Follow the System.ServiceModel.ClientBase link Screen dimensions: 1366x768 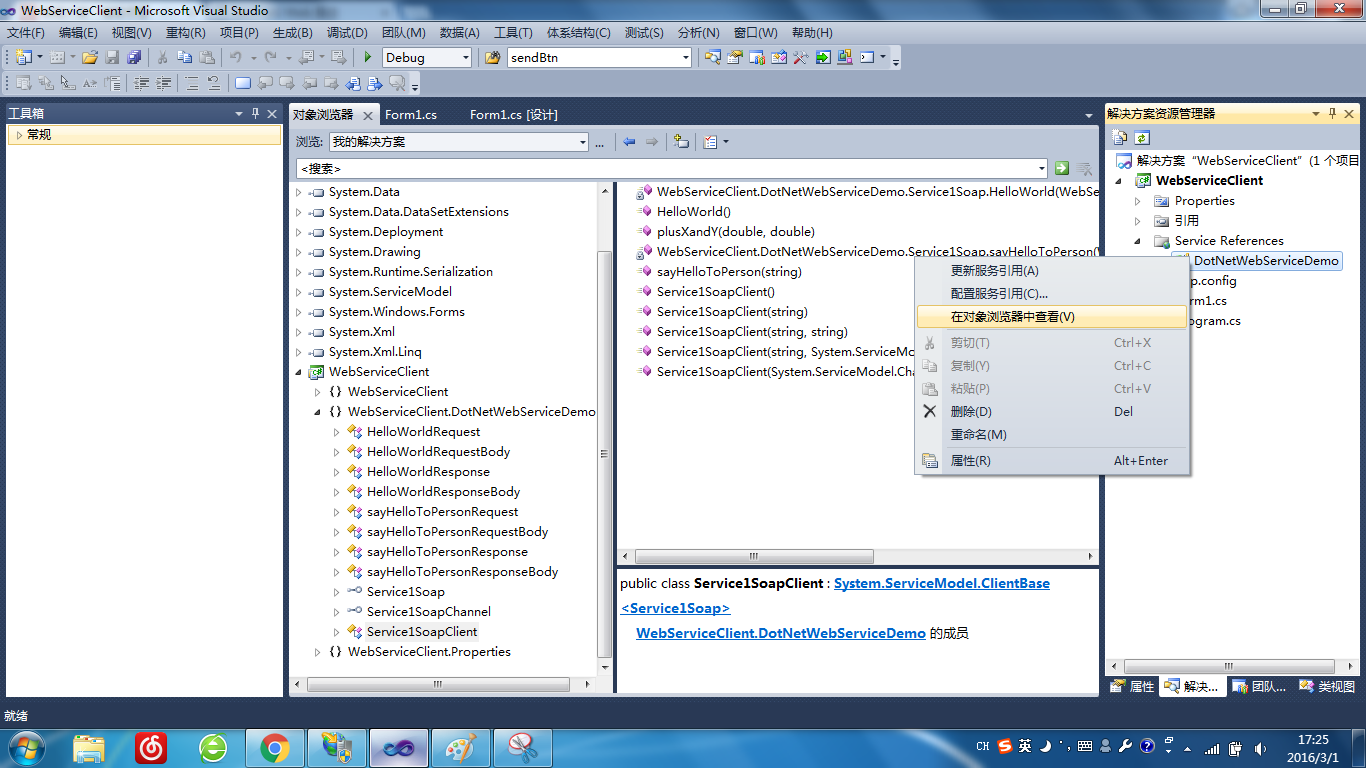942,583
